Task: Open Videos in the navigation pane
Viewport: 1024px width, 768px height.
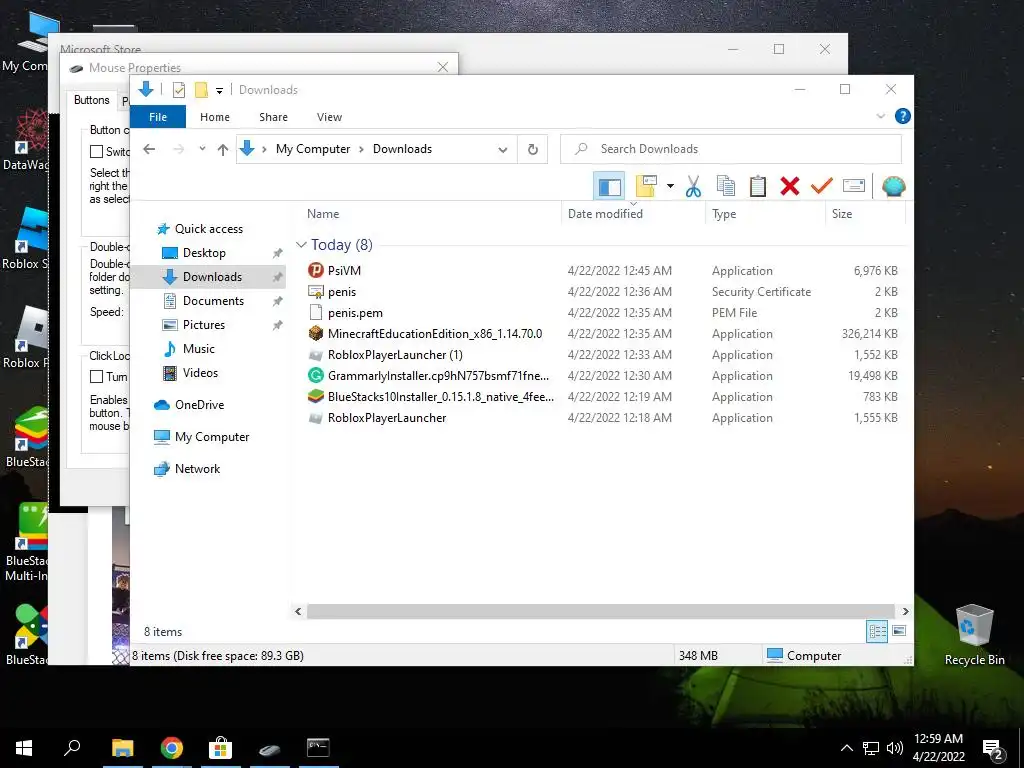Action: pyautogui.click(x=189, y=373)
